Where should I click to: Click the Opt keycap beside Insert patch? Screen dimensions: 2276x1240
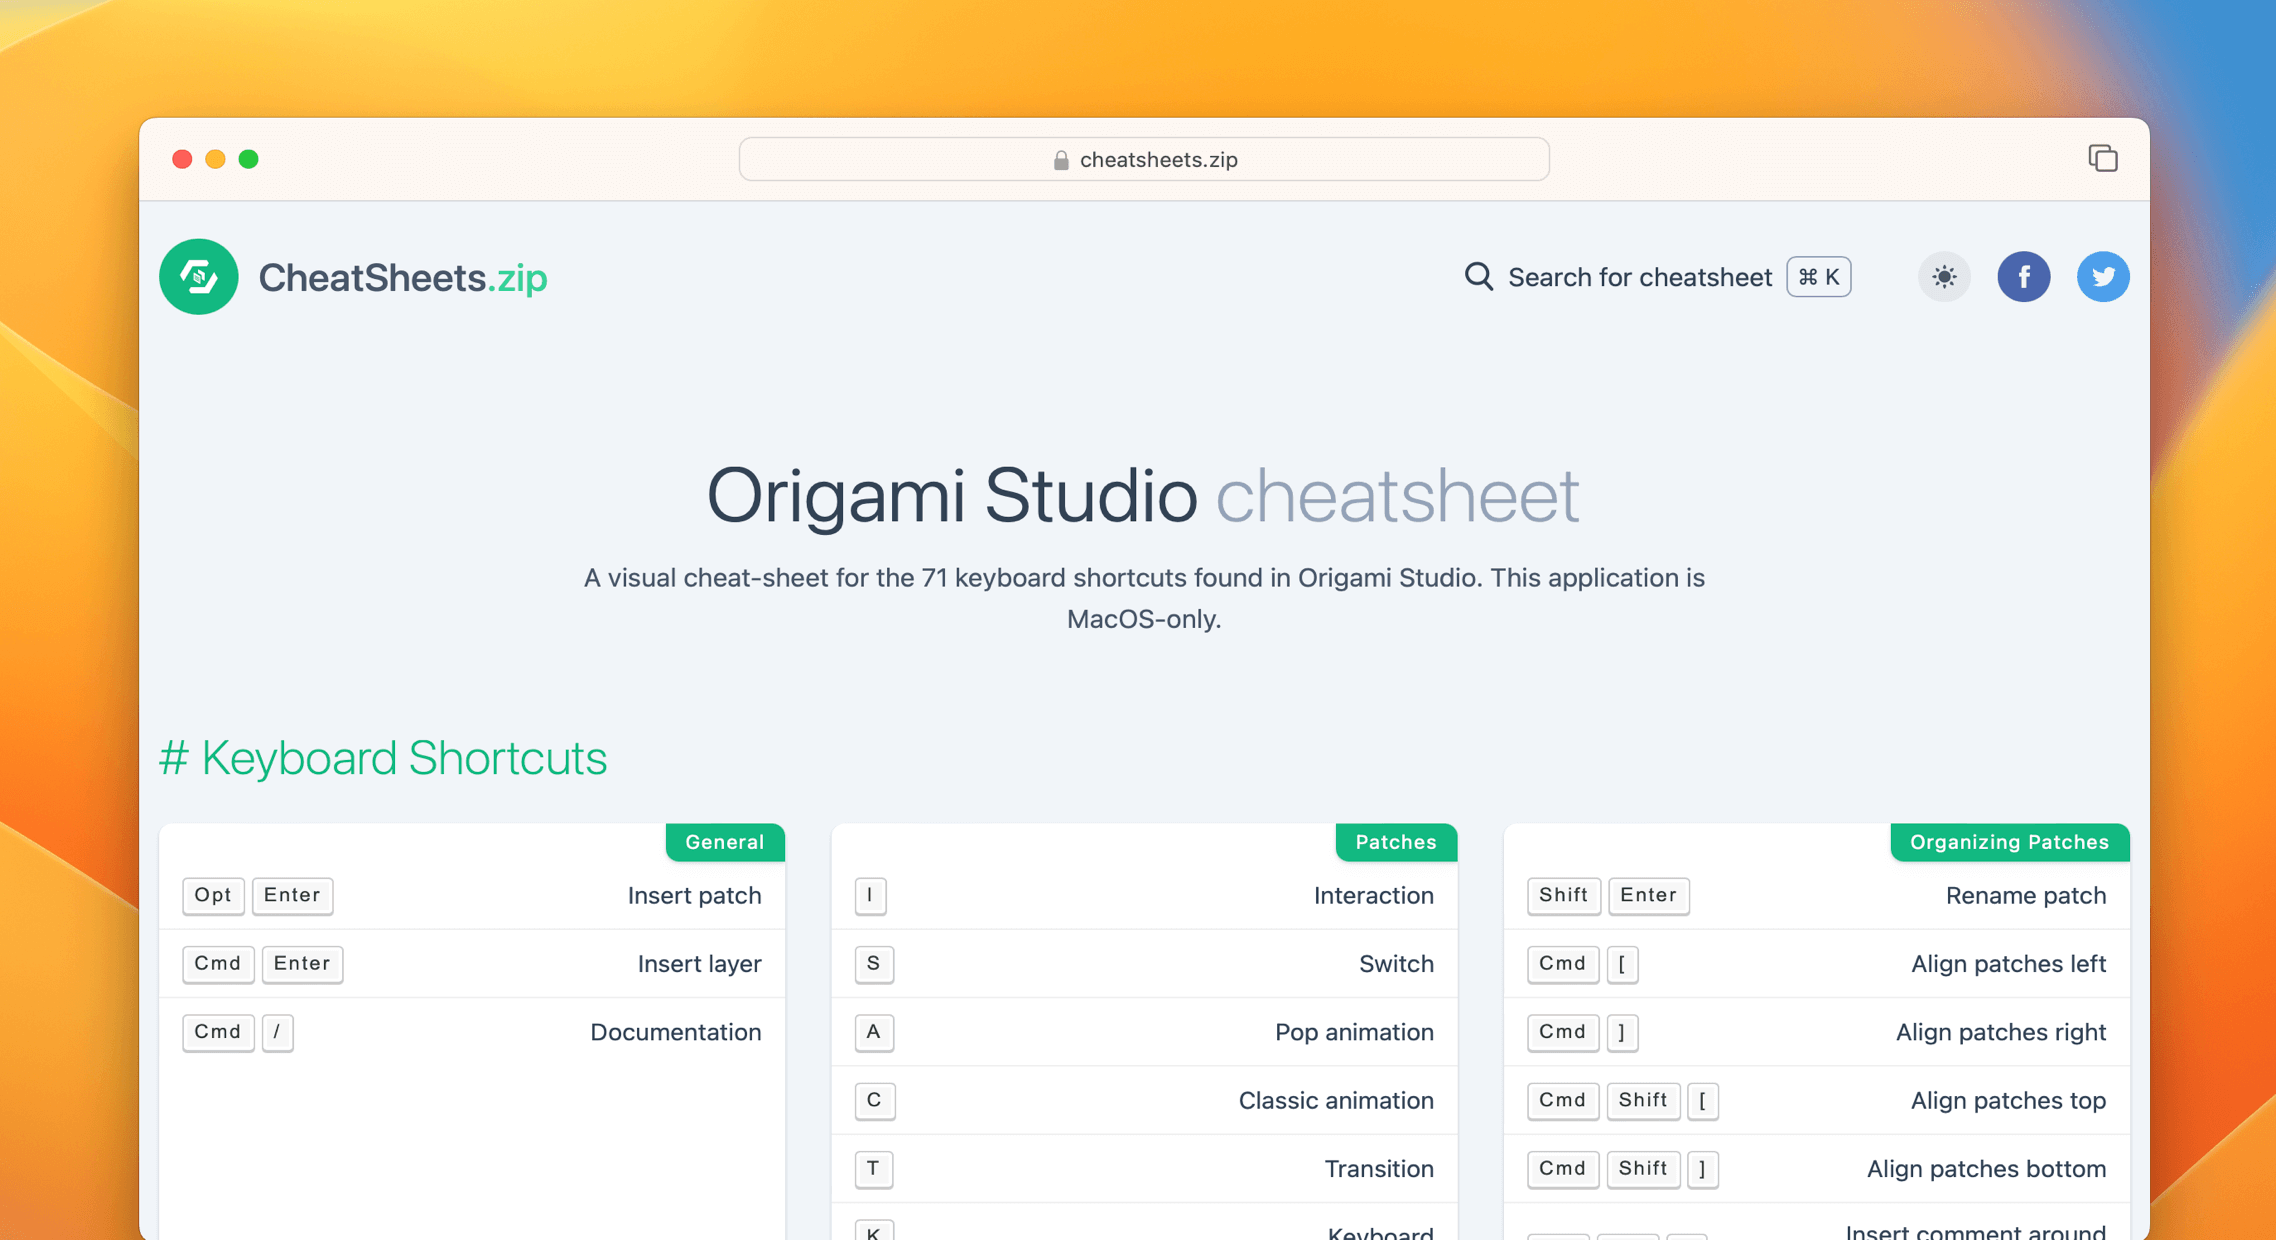pyautogui.click(x=213, y=896)
